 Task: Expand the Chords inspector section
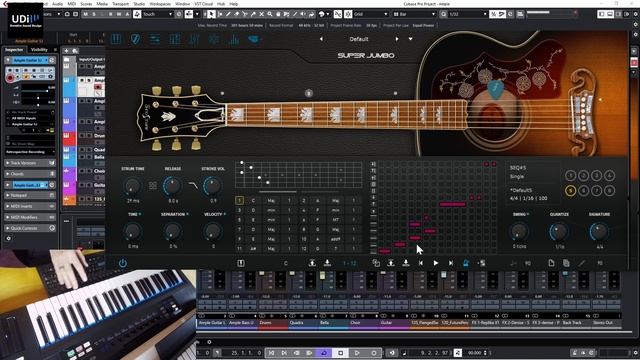pyautogui.click(x=30, y=174)
